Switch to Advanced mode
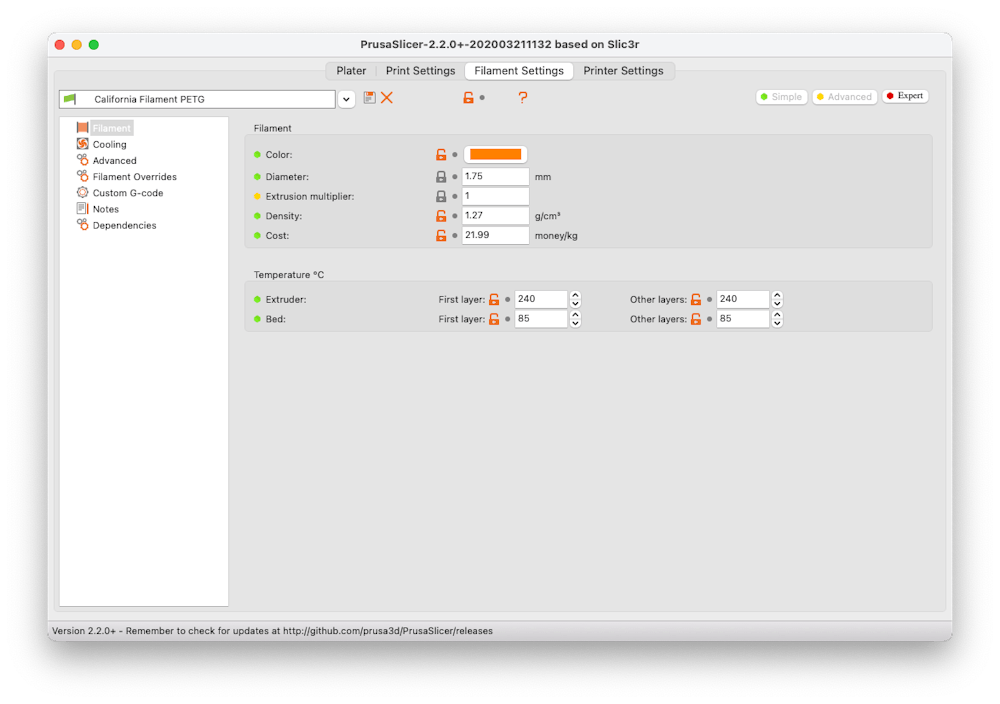The width and height of the screenshot is (1000, 704). coord(844,97)
